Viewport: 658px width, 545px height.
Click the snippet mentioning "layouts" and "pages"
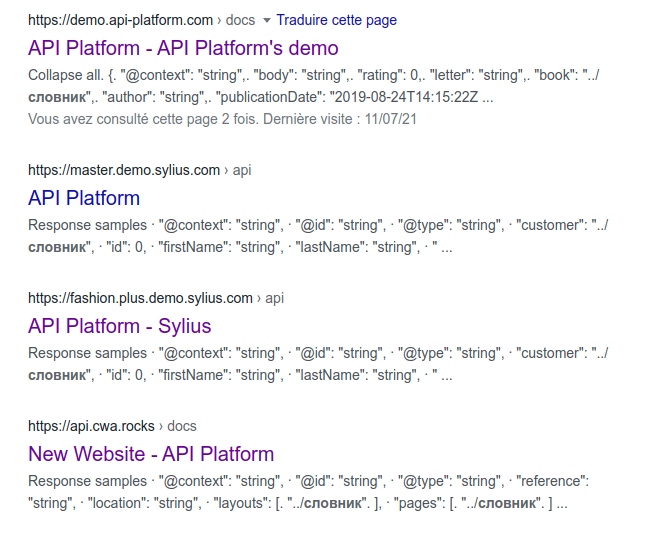tap(308, 492)
